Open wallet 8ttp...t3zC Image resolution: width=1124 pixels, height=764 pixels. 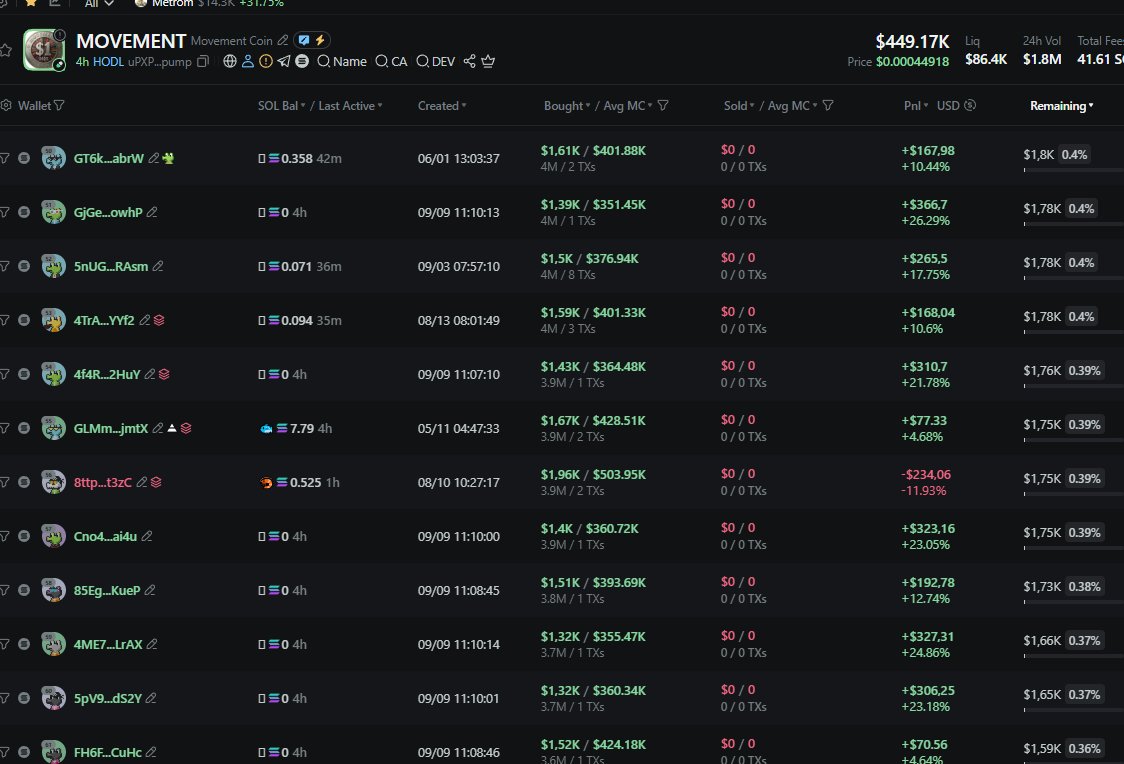coord(103,482)
